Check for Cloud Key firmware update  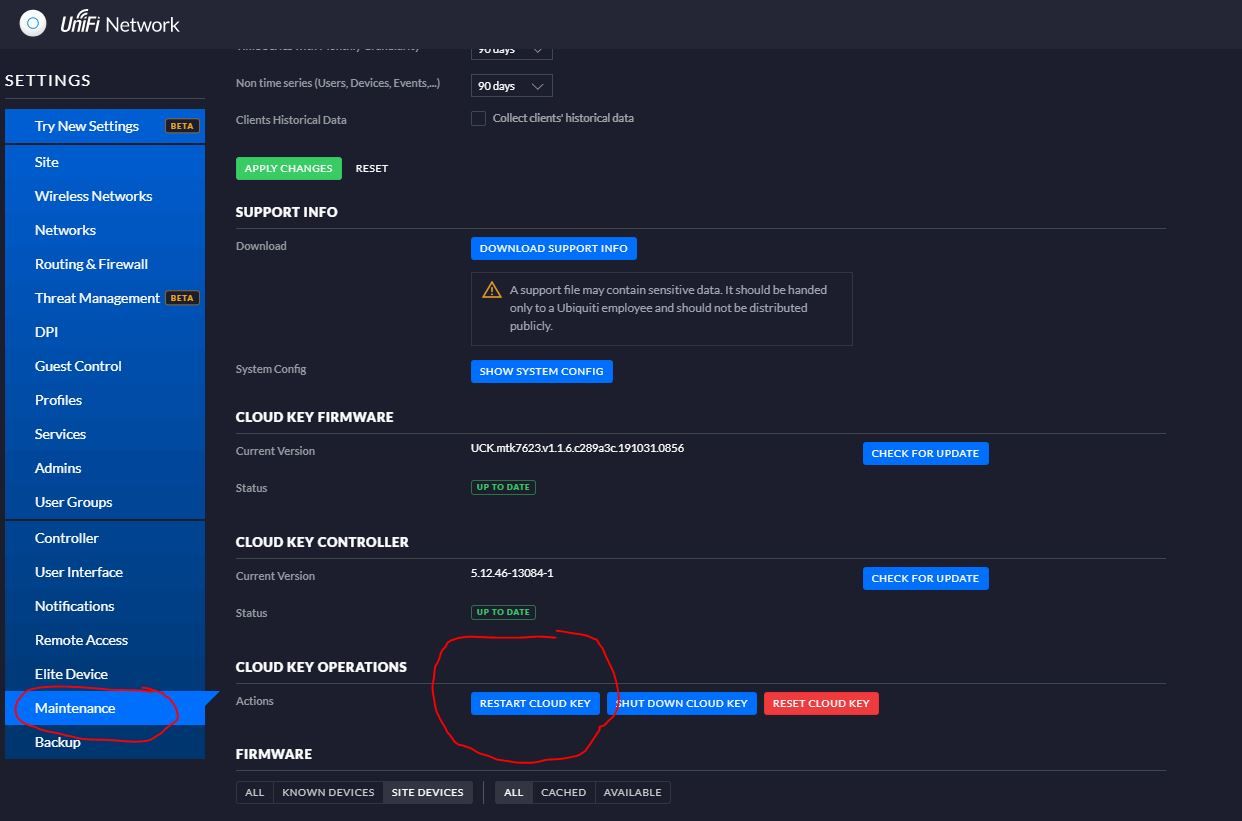(924, 453)
